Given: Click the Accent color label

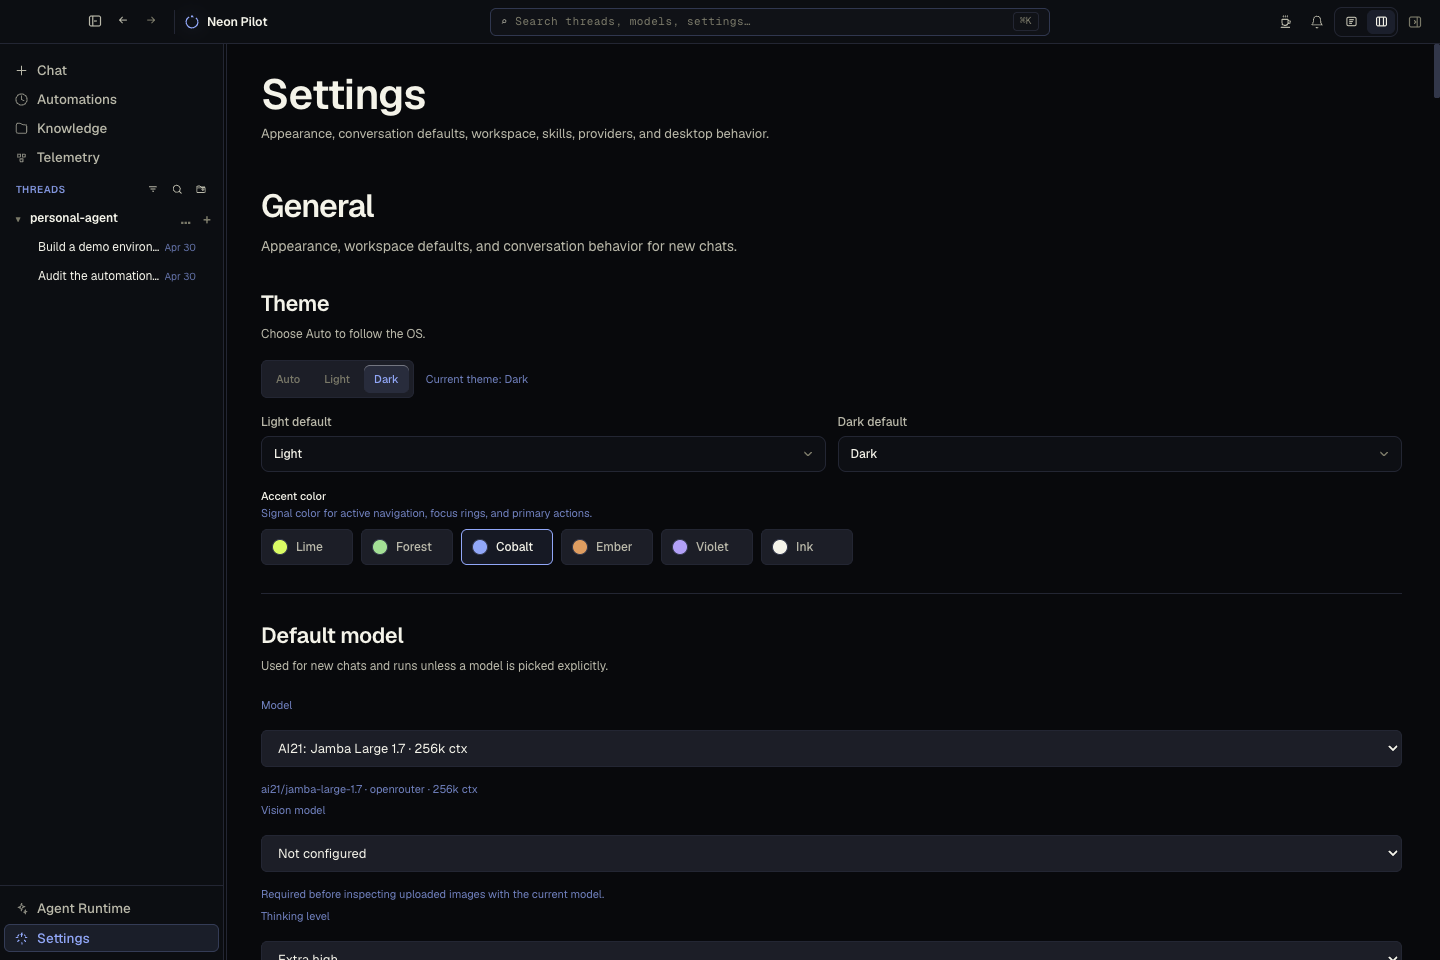Looking at the screenshot, I should click(x=293, y=496).
